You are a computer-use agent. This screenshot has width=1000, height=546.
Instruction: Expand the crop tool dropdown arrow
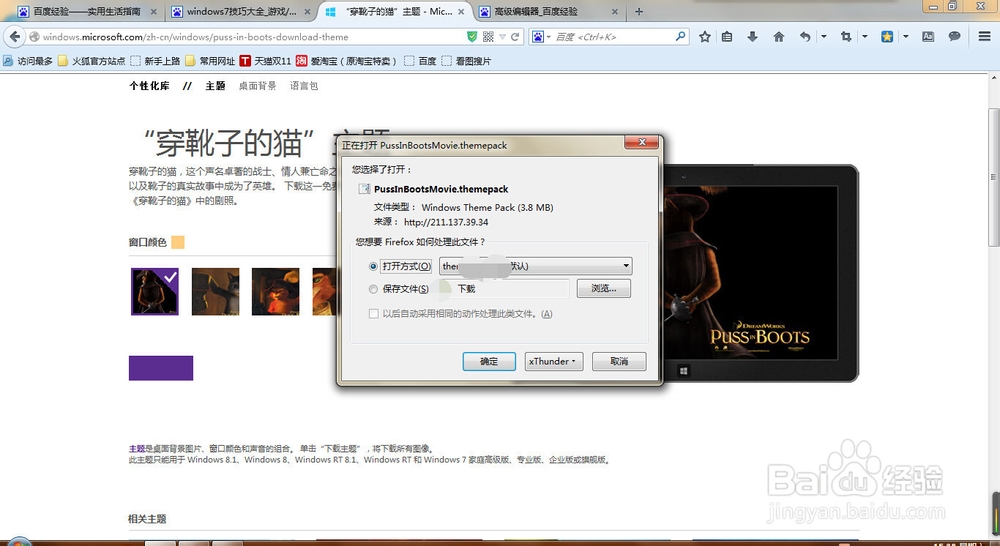[x=865, y=37]
